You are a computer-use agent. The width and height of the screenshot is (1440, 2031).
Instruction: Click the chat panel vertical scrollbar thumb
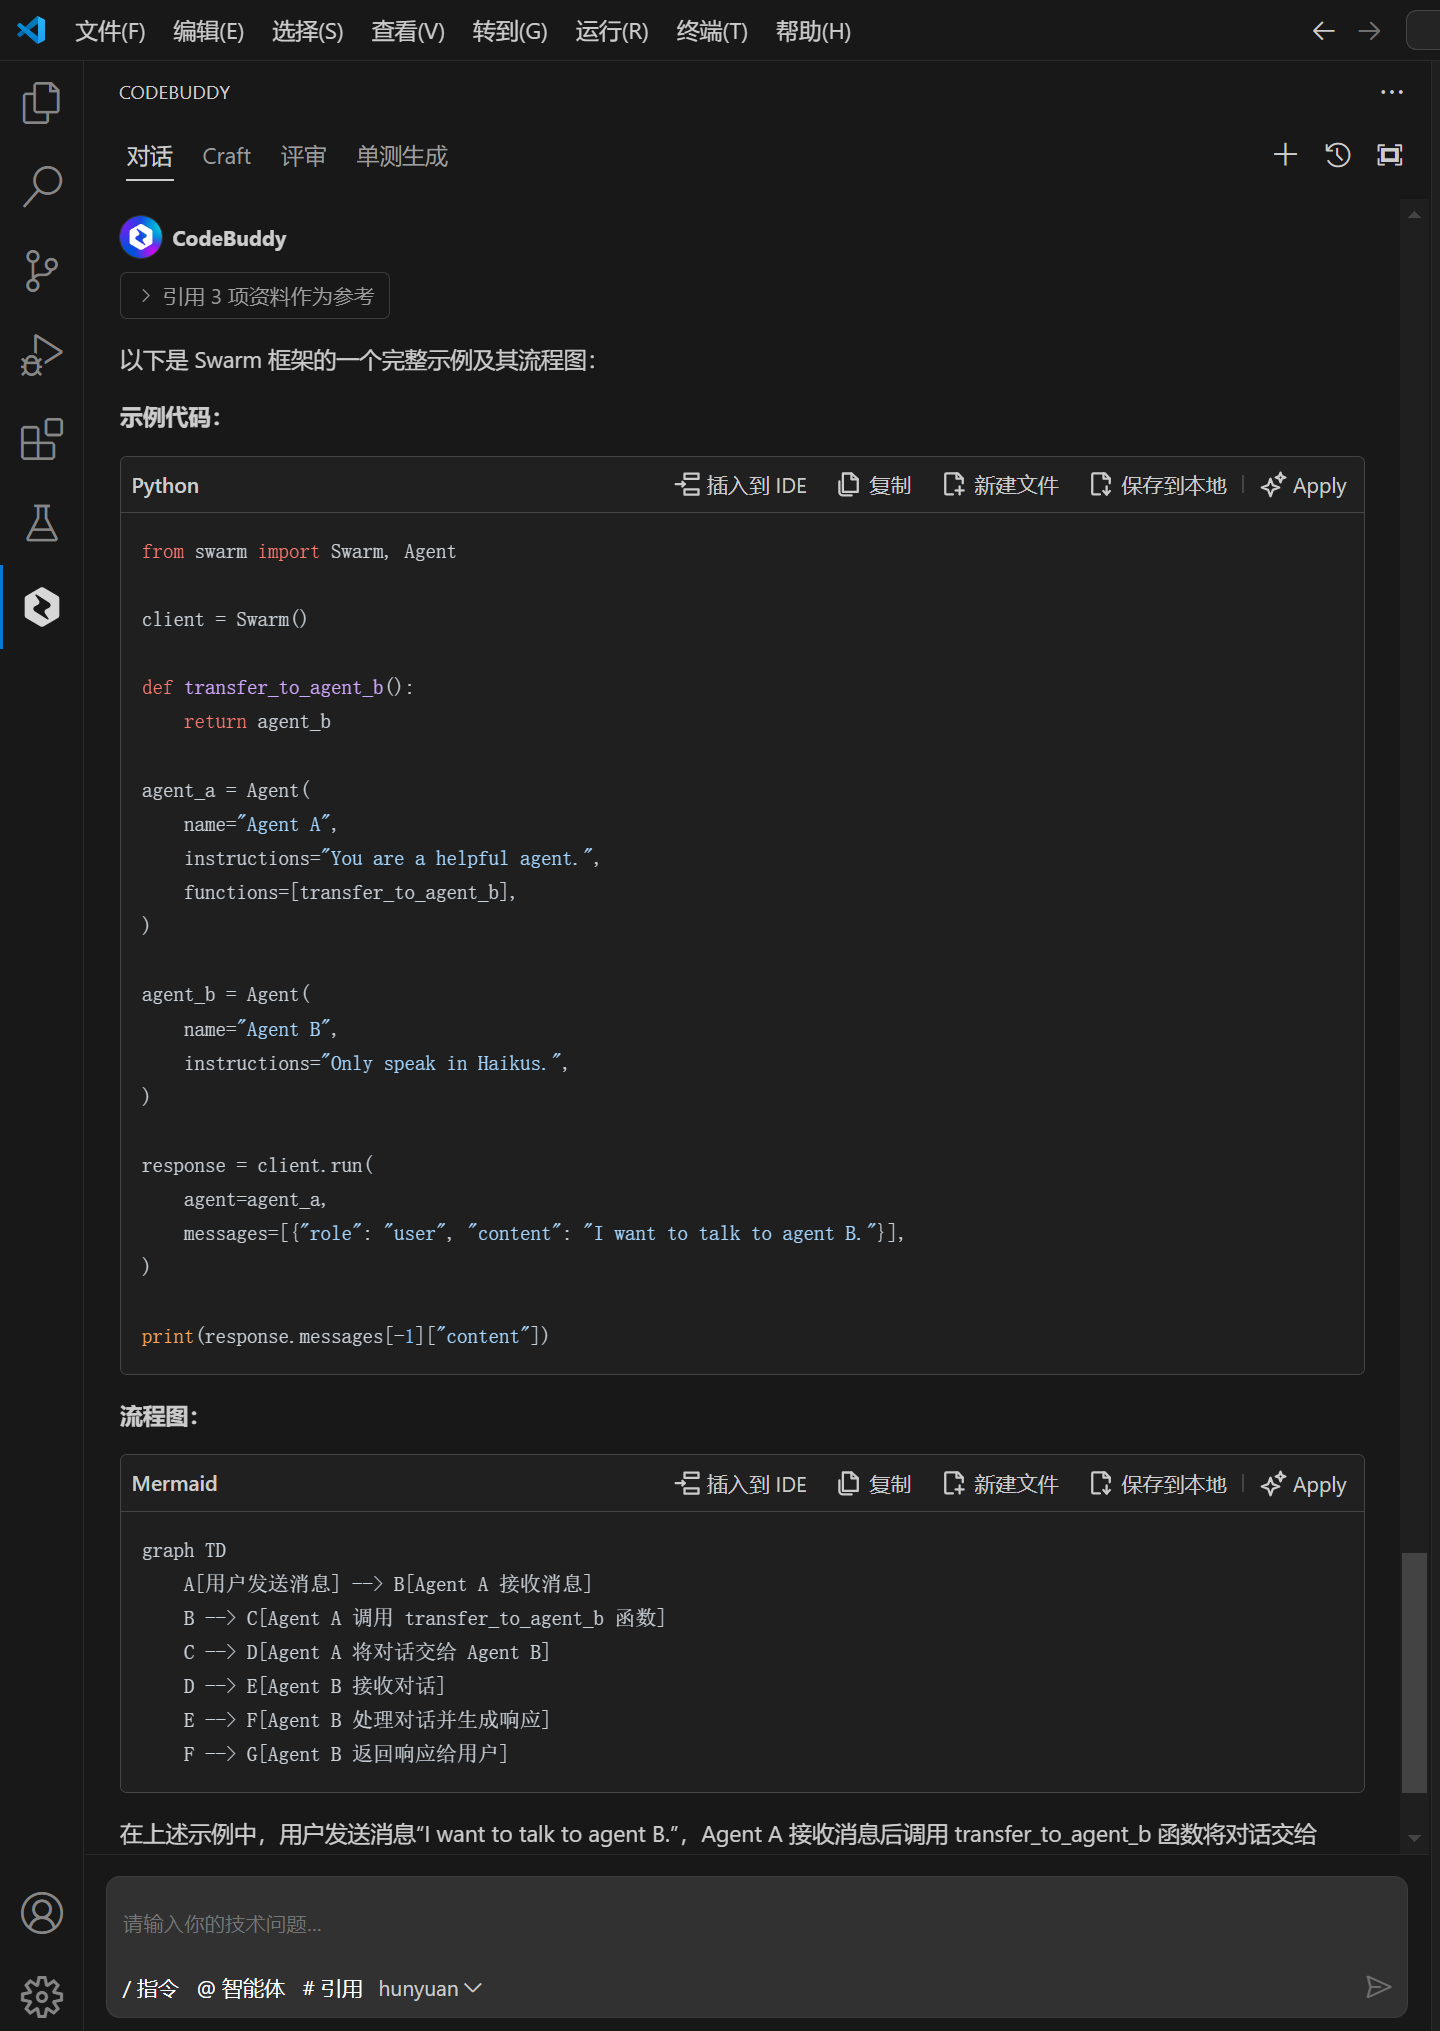1414,1672
